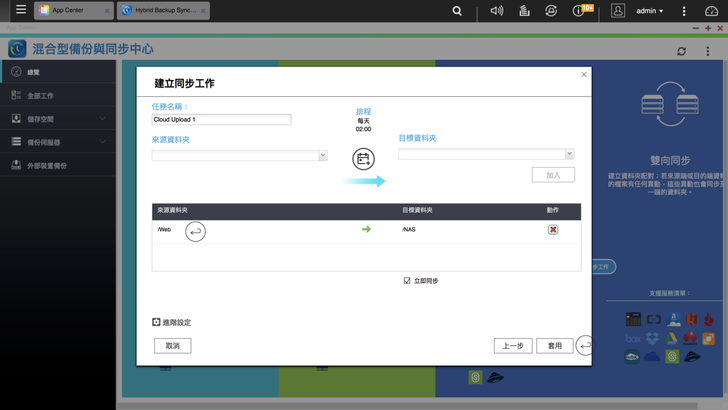Toggle the 立即同步 checkbox

[x=407, y=280]
